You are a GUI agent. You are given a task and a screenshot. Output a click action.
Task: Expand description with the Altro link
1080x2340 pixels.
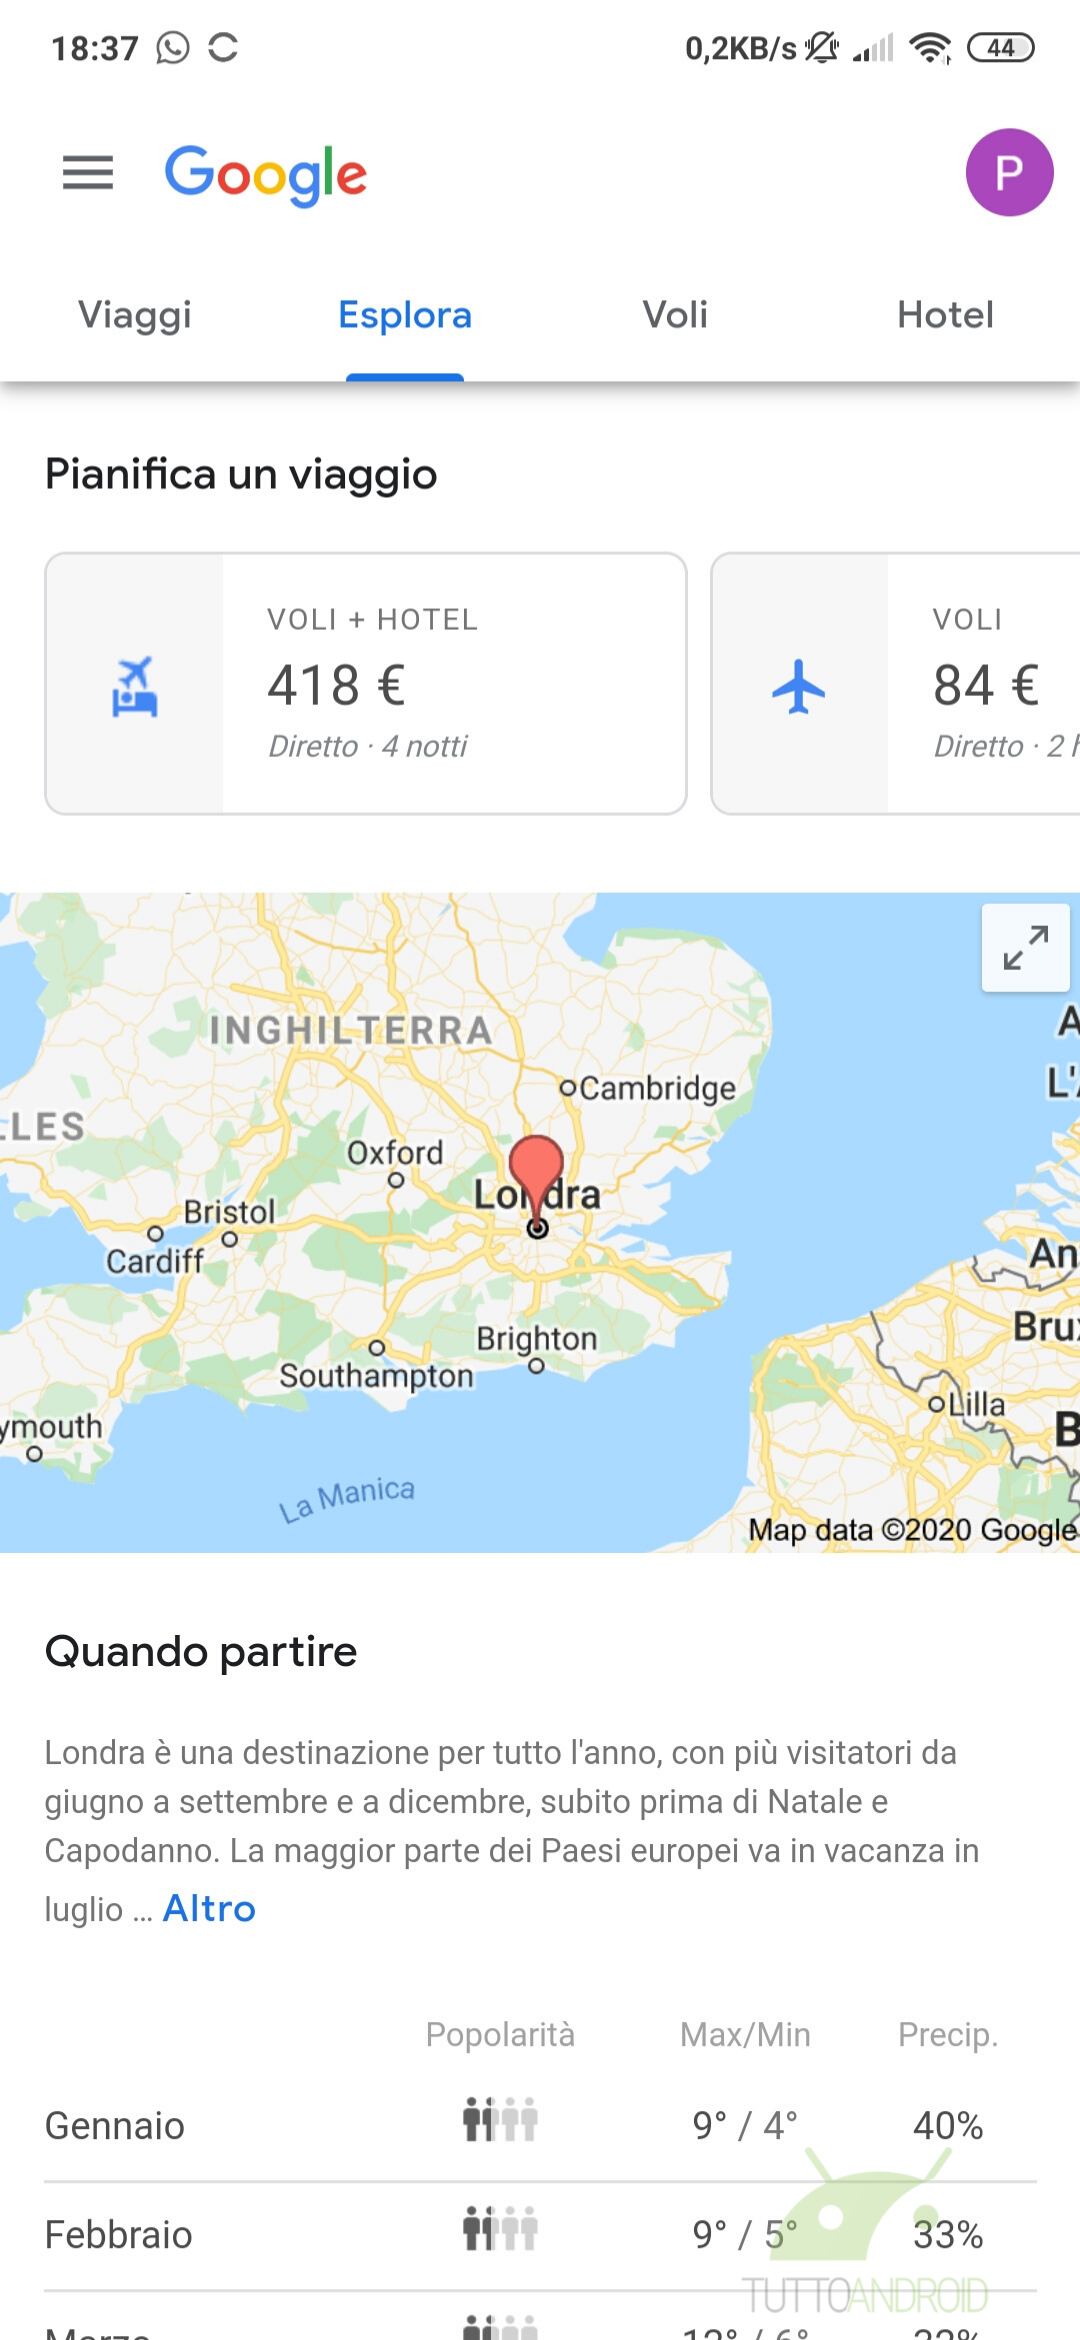tap(209, 1908)
